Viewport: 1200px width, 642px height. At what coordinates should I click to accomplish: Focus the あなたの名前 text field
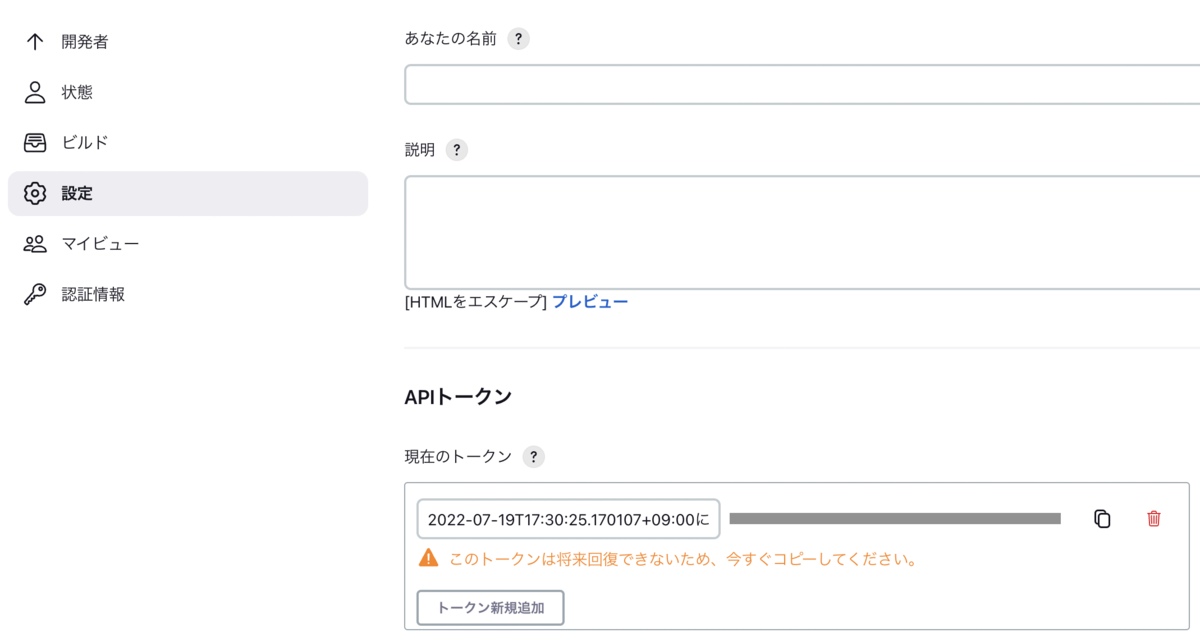tap(802, 84)
